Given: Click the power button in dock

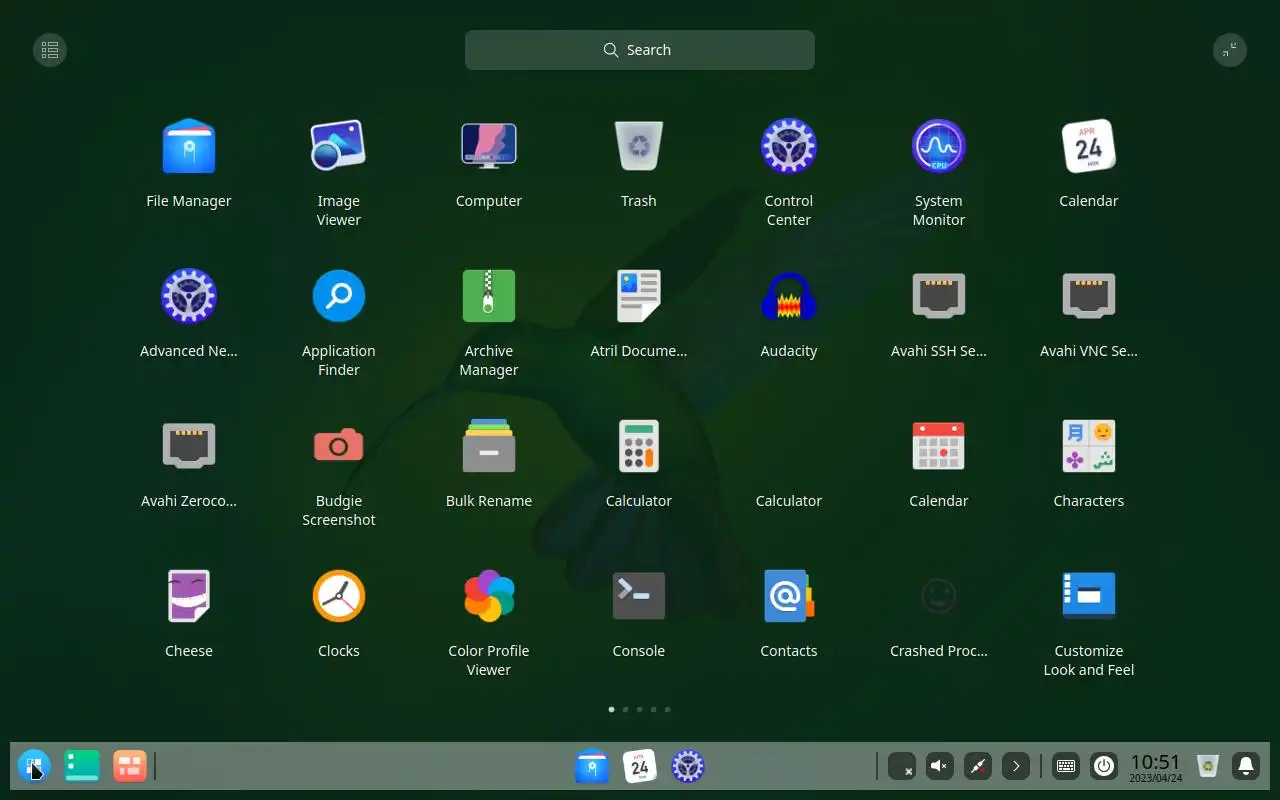Looking at the screenshot, I should click(x=1104, y=766).
